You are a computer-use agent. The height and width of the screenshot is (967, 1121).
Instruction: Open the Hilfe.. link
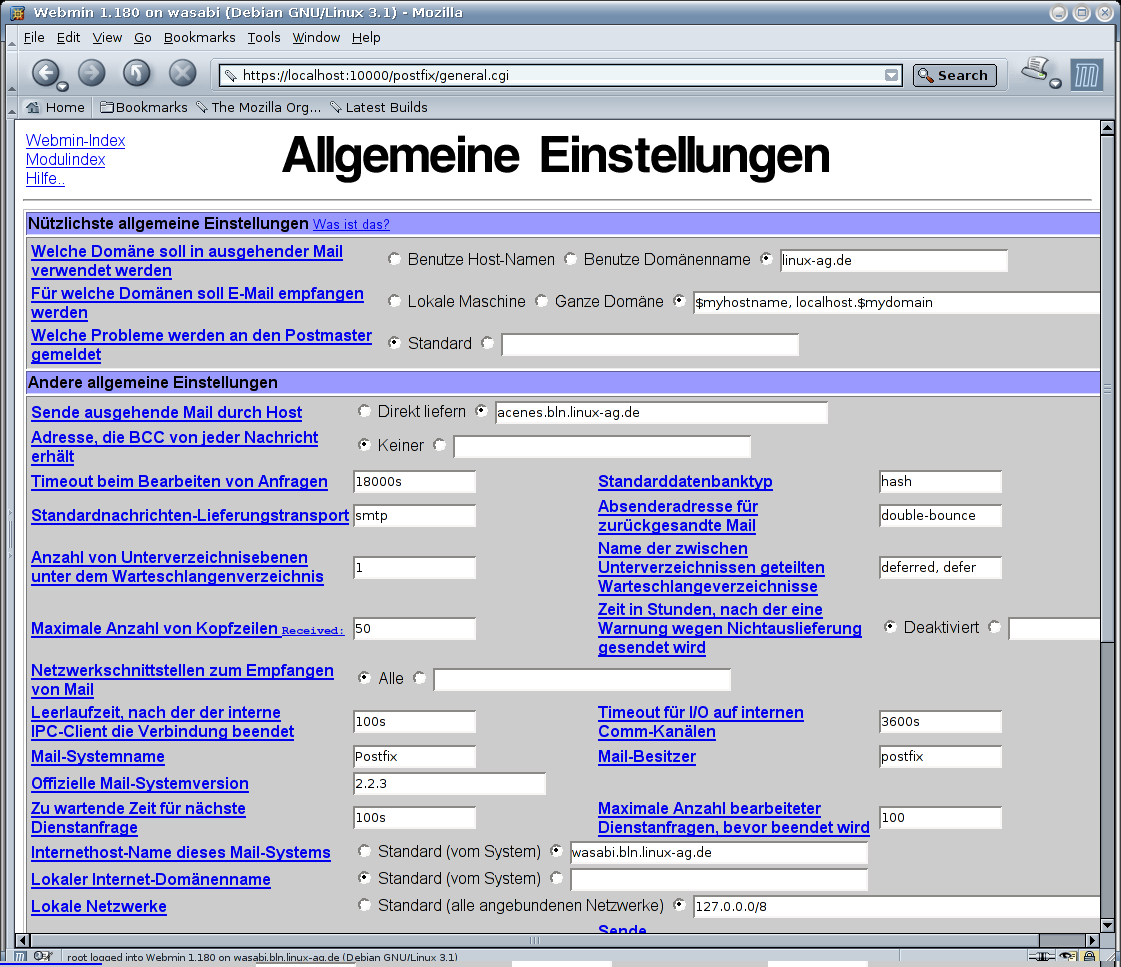pyautogui.click(x=45, y=179)
